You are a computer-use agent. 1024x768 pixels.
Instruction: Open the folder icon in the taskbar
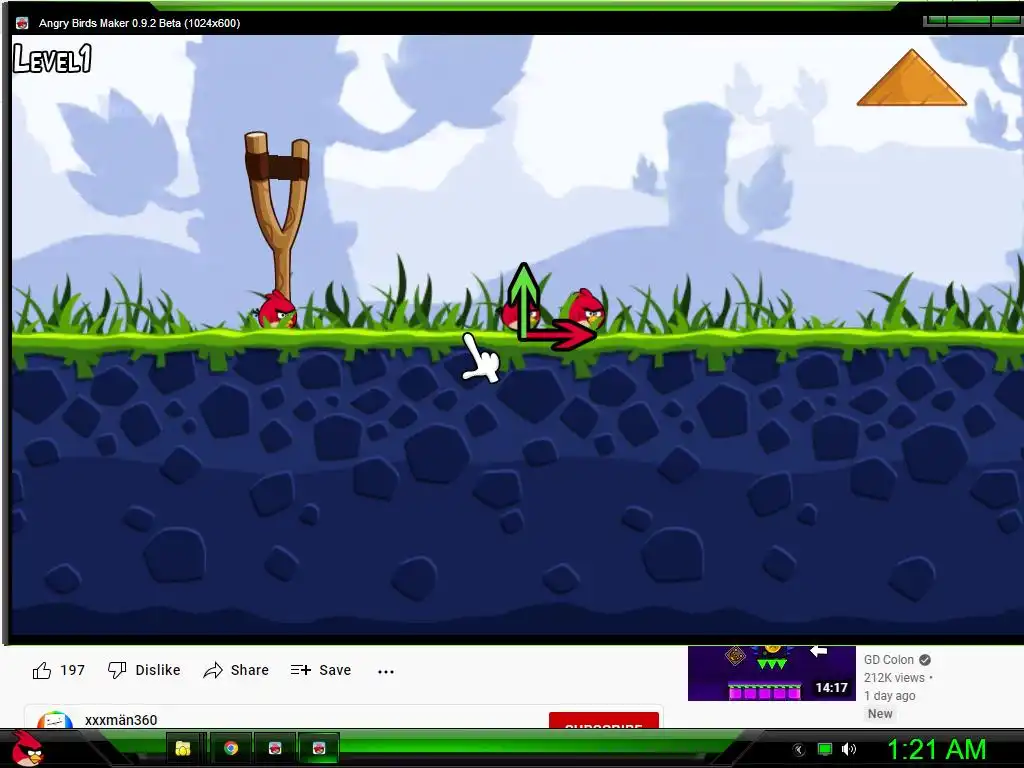[182, 748]
